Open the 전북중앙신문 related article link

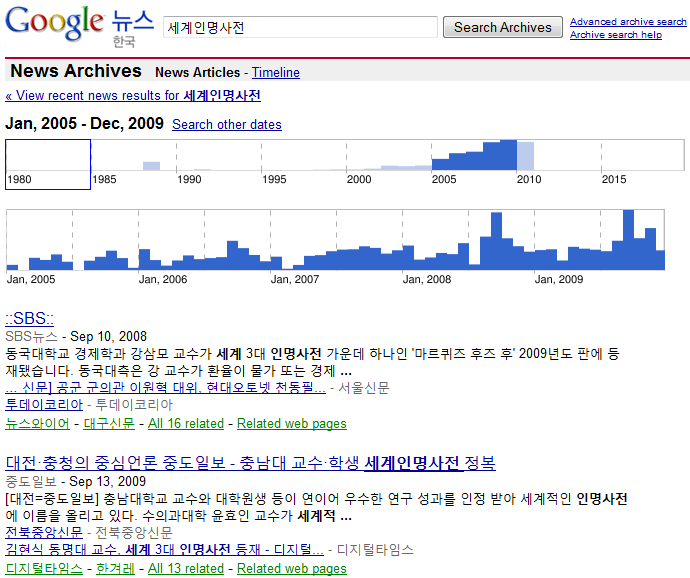[x=44, y=533]
